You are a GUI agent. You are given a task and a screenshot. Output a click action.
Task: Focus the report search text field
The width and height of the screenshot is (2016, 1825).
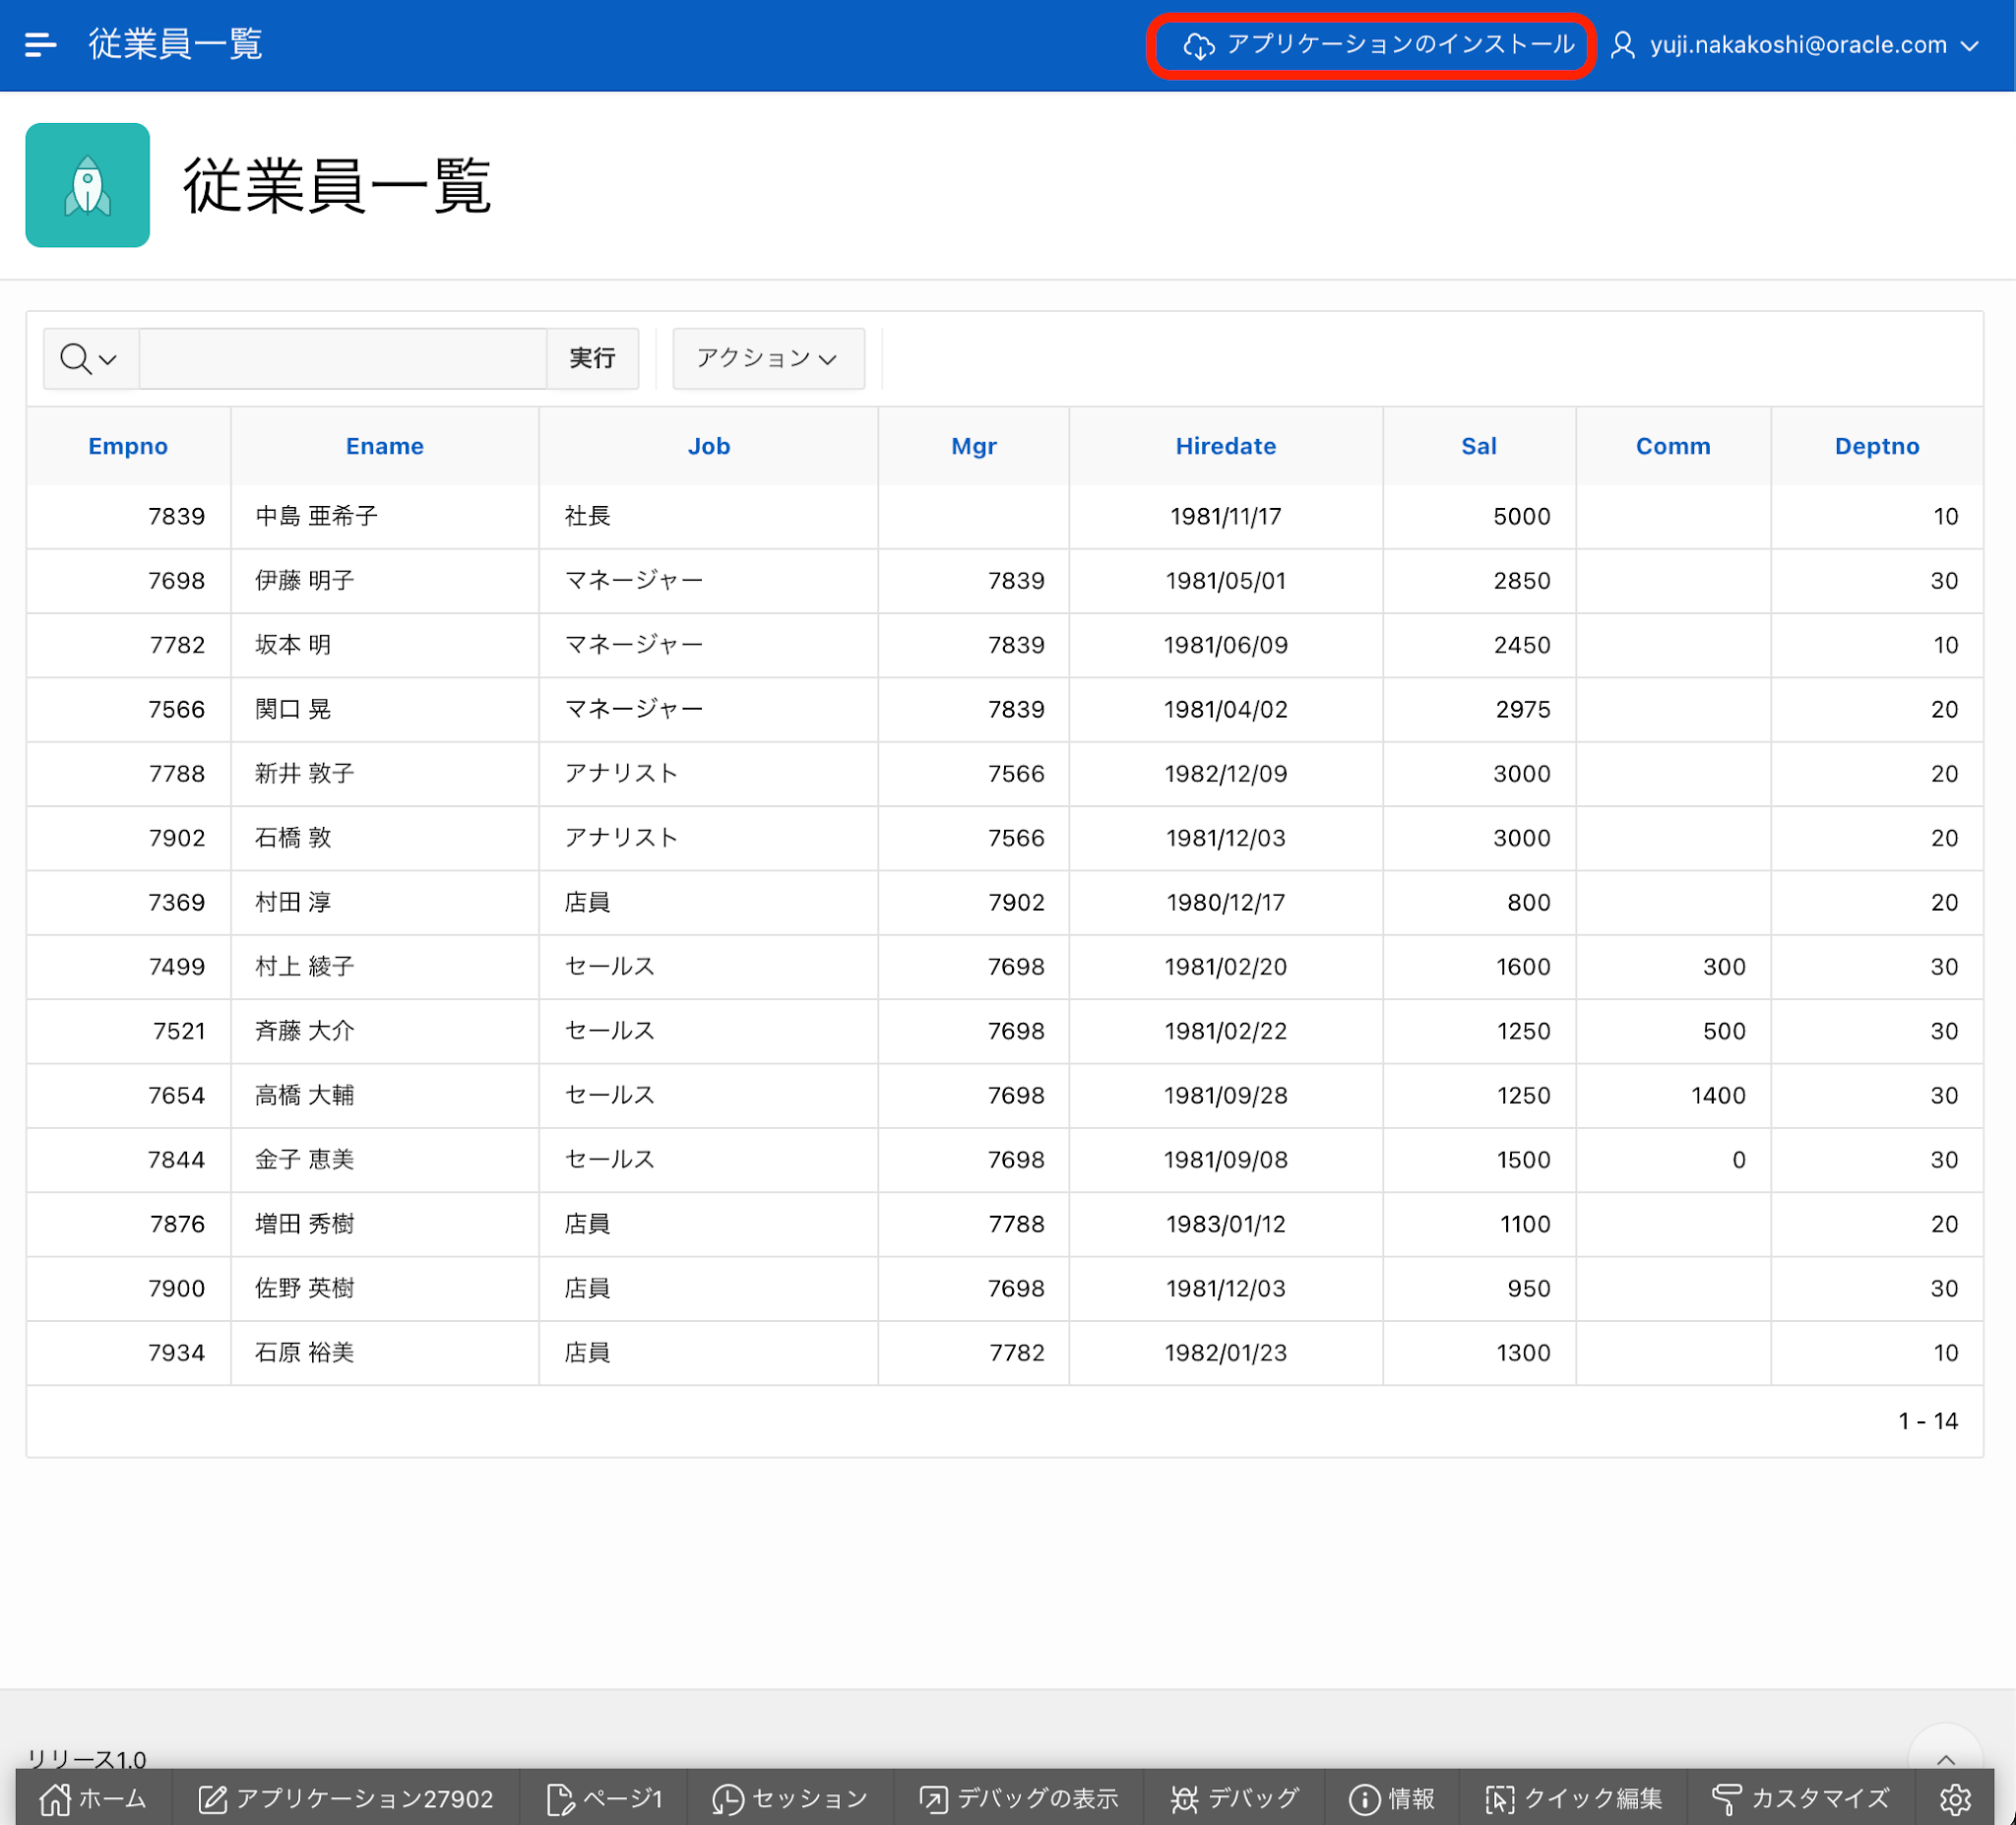point(343,358)
